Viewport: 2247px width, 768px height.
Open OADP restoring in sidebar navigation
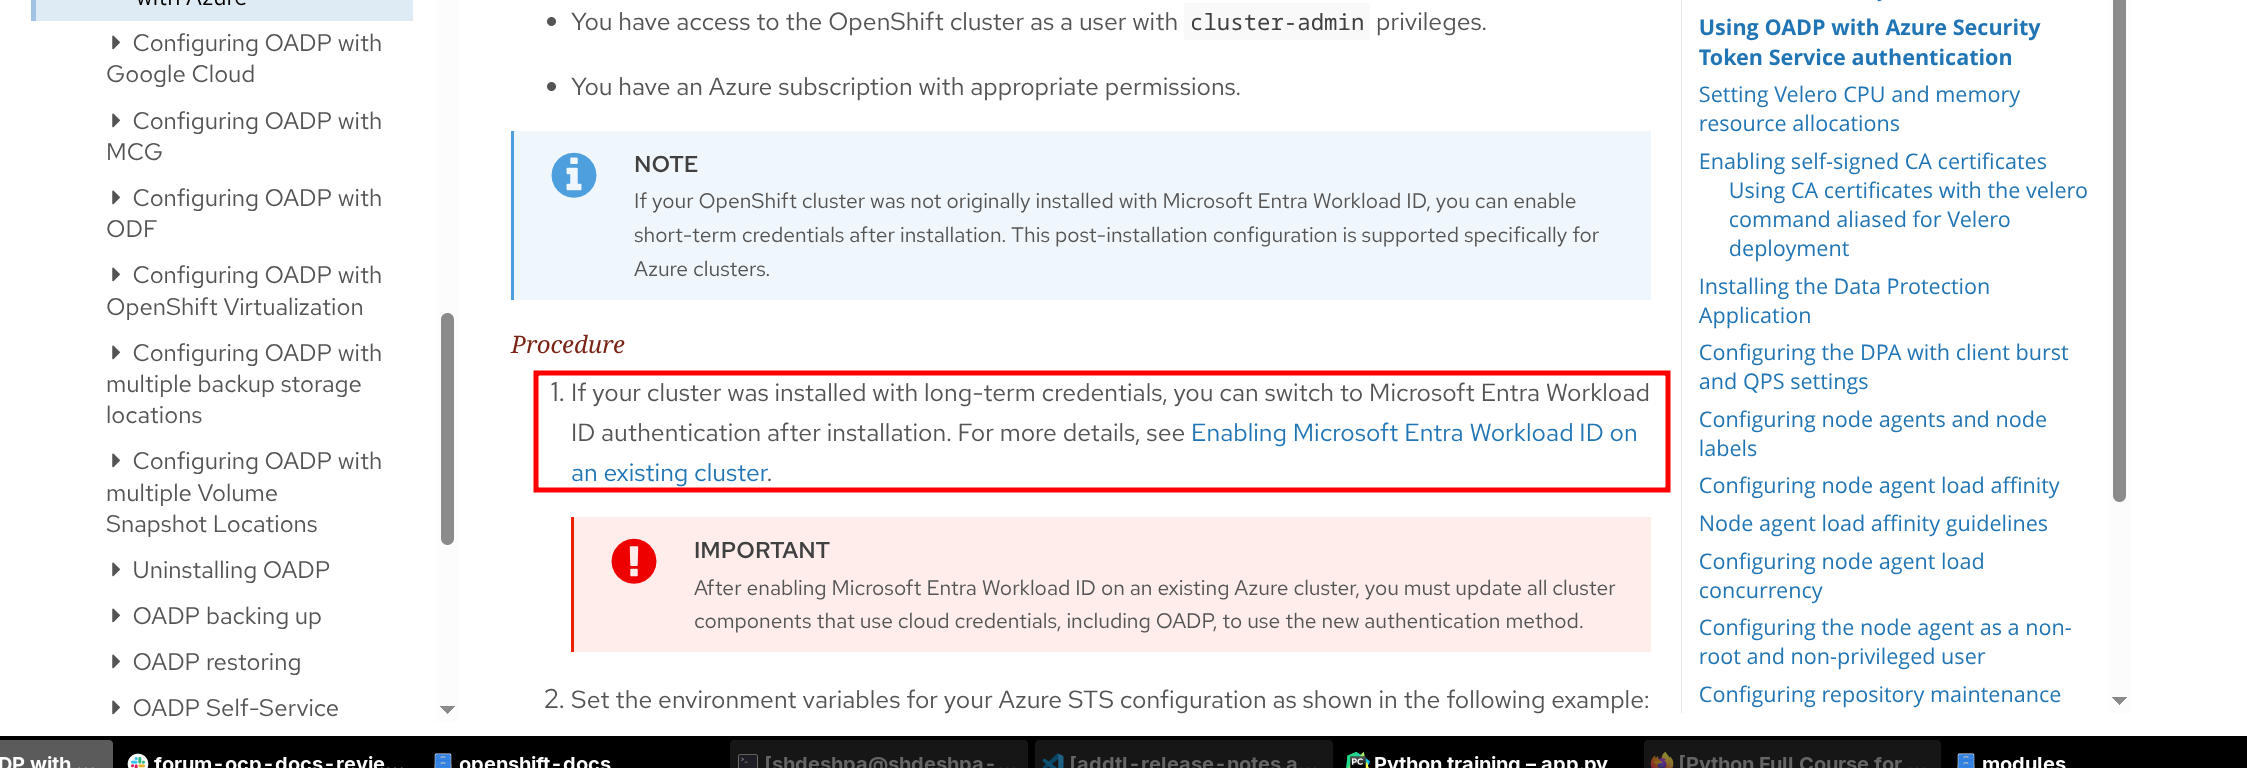[216, 662]
